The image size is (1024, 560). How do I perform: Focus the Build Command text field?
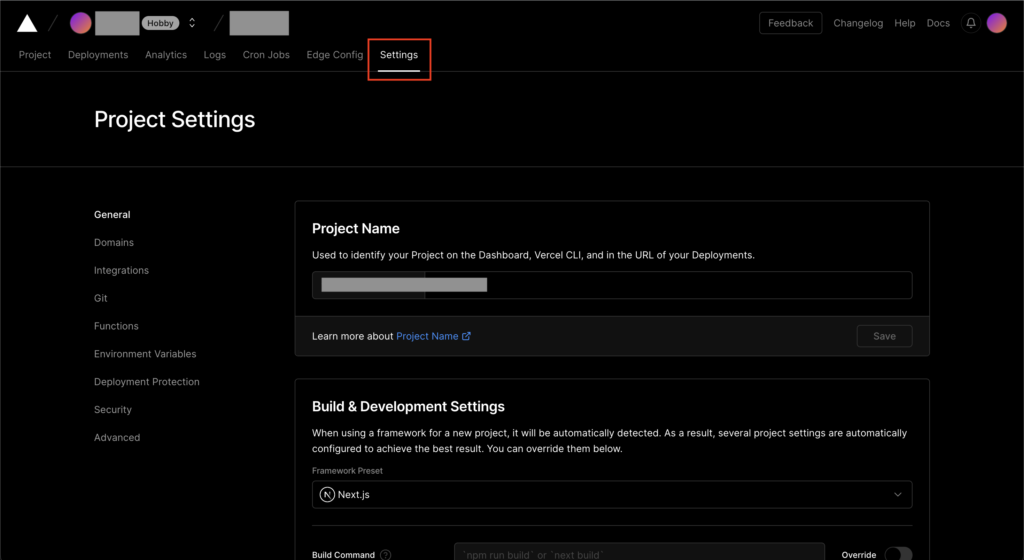(638, 554)
